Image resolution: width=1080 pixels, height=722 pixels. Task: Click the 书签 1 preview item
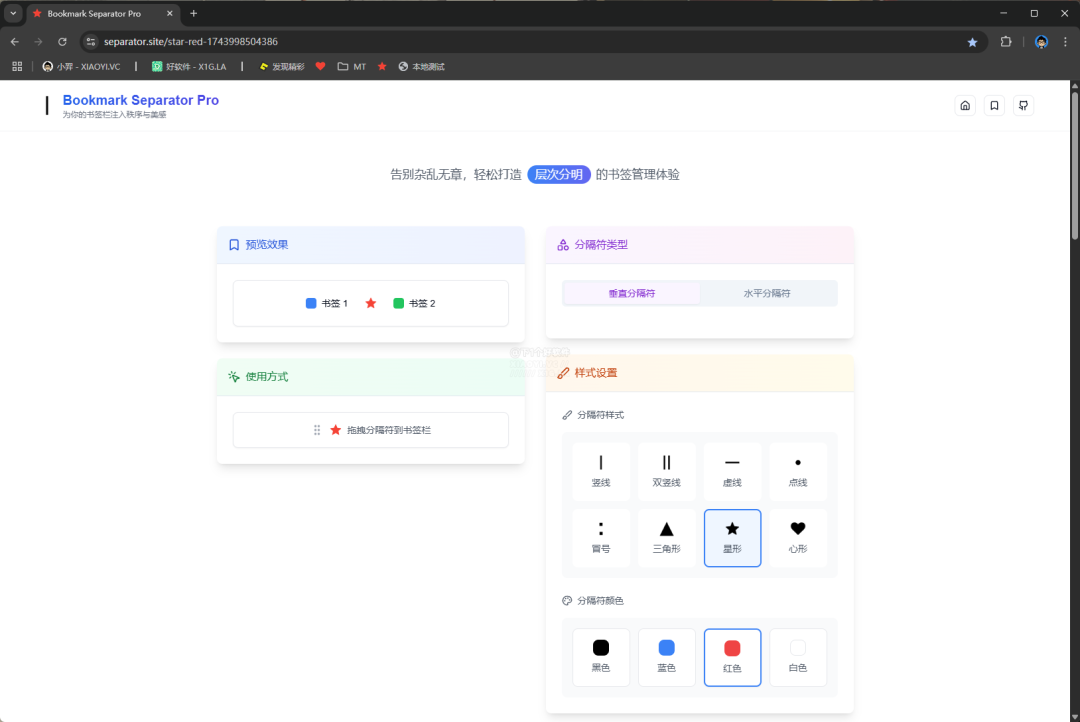tap(326, 303)
